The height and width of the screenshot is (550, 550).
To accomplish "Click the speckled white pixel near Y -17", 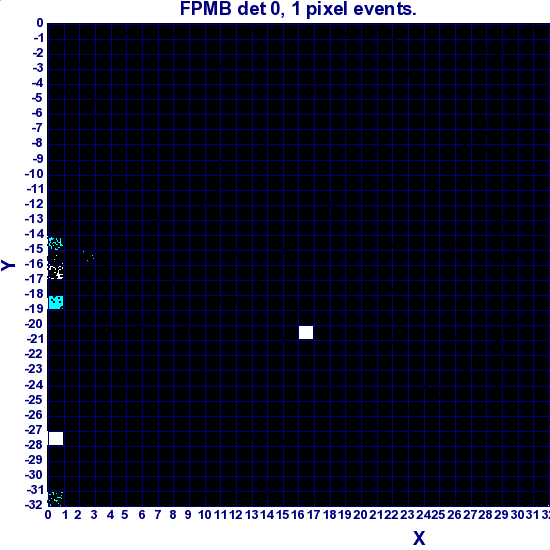I will 55,272.
